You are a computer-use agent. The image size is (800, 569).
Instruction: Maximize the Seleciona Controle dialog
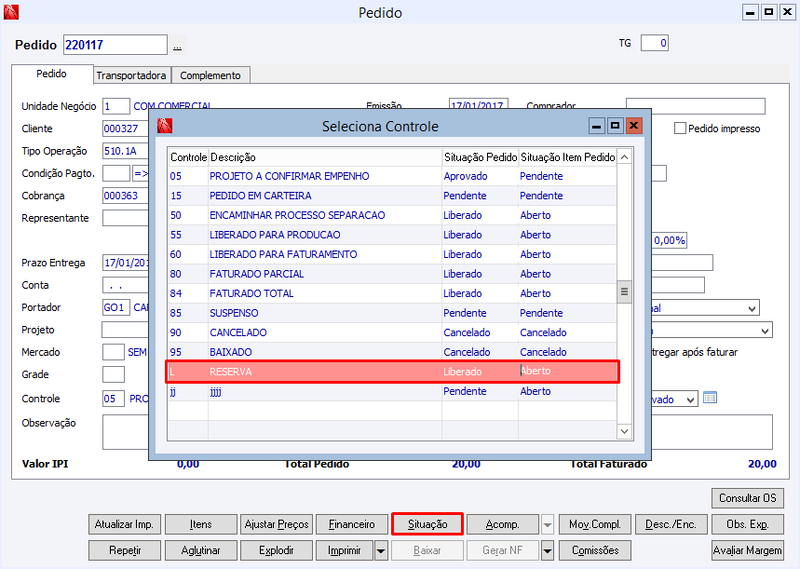click(x=615, y=126)
